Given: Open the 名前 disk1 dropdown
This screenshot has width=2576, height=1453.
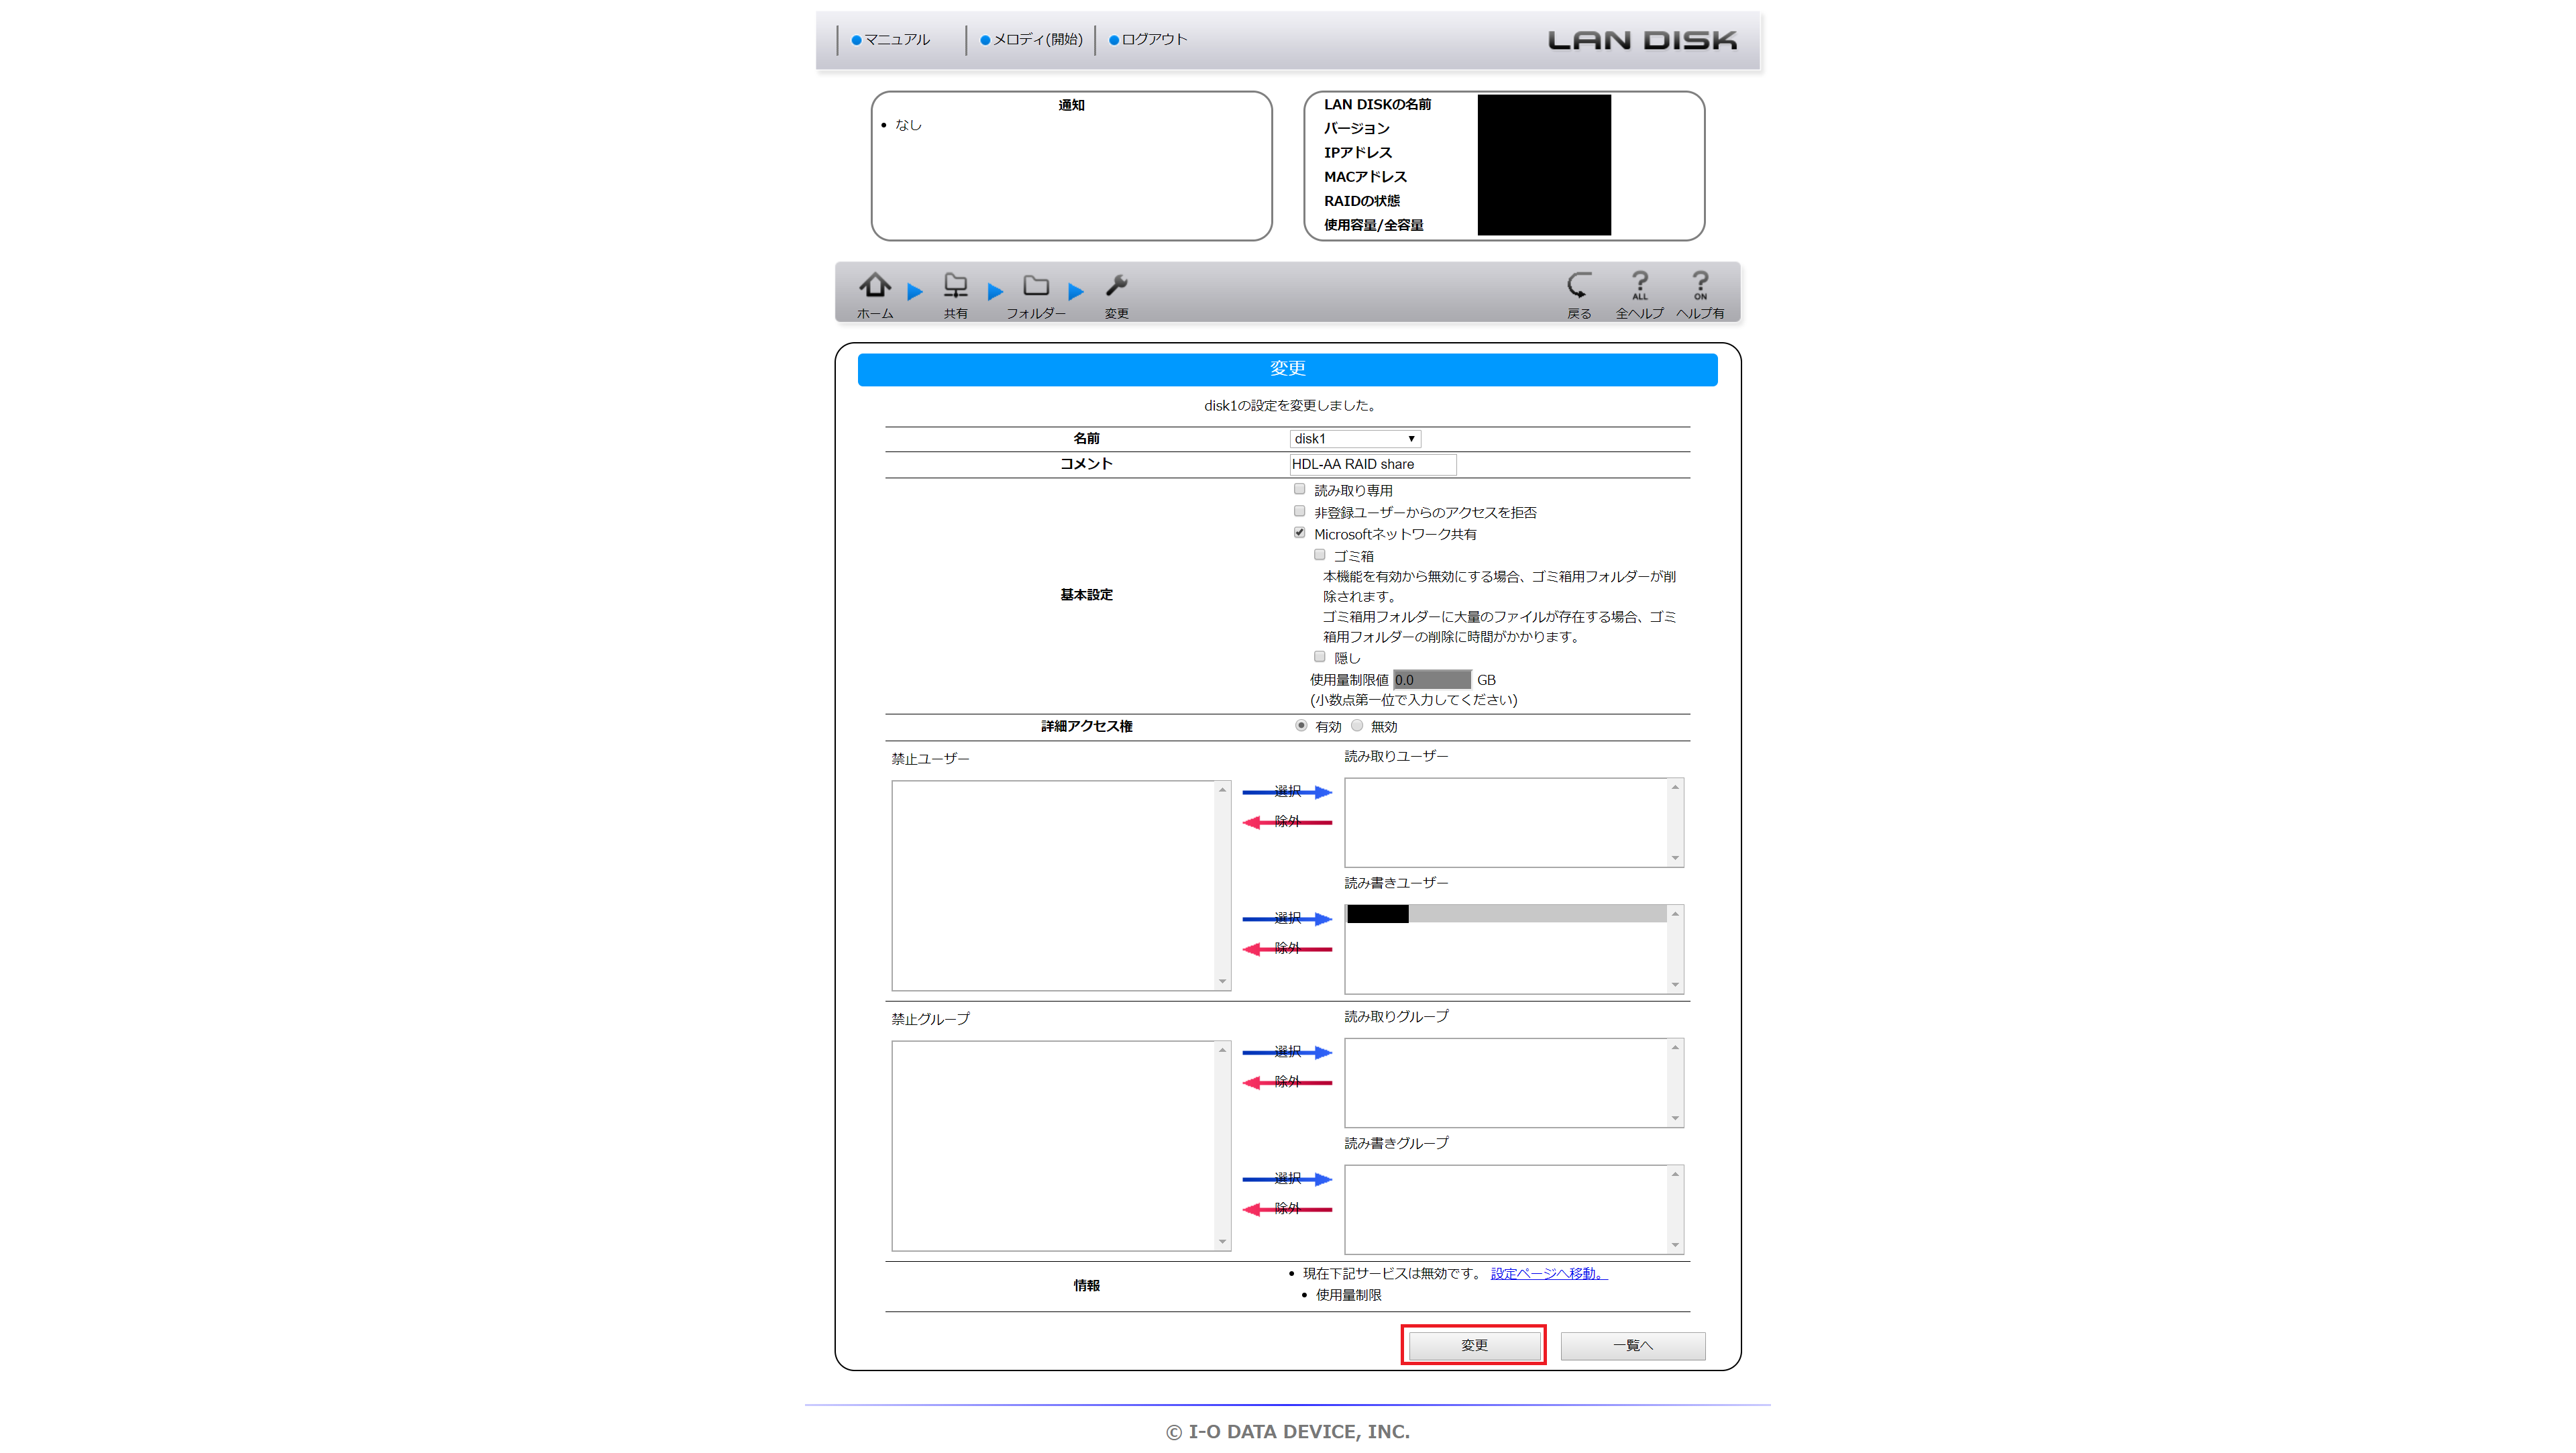Looking at the screenshot, I should [x=1354, y=439].
